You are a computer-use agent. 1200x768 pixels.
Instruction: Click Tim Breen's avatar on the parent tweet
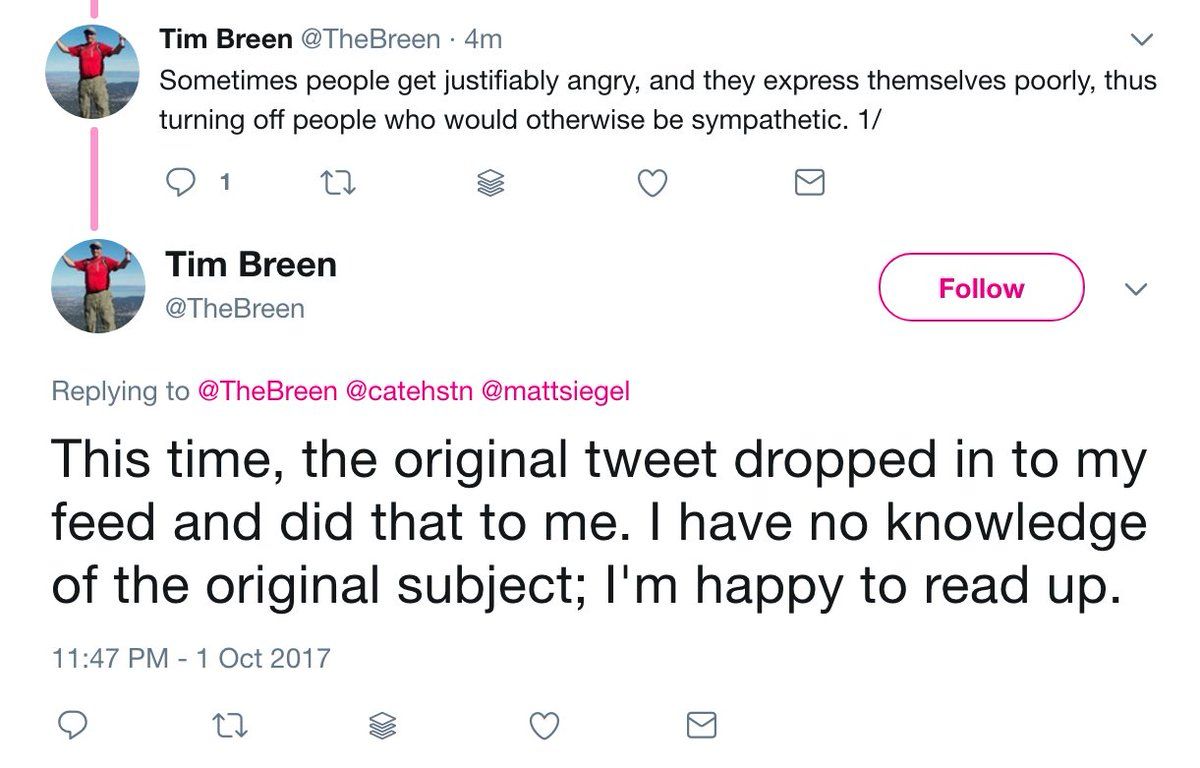[93, 72]
